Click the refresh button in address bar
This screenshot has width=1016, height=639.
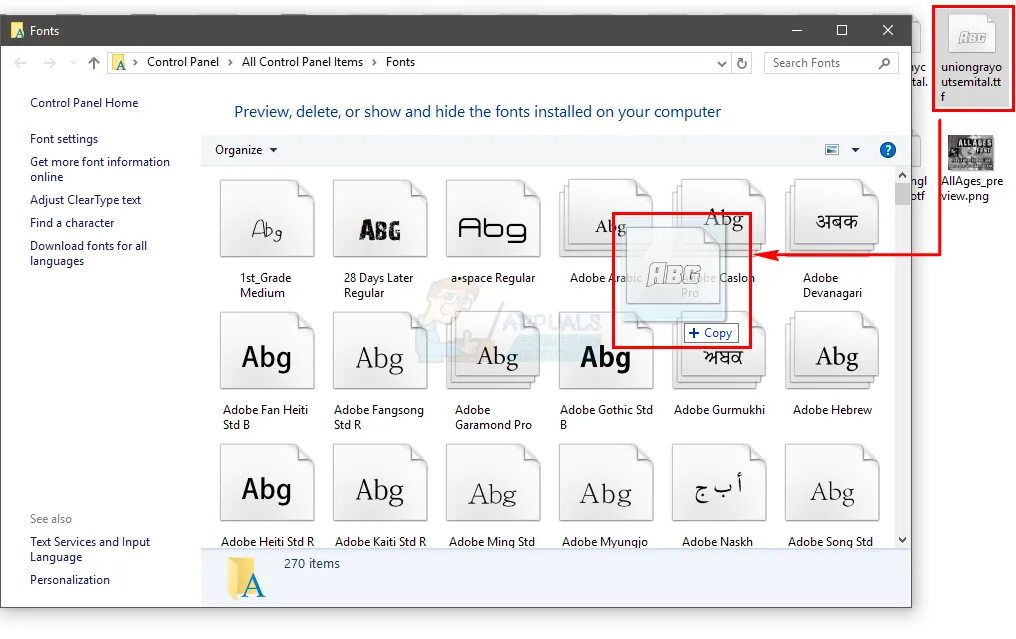pos(742,64)
